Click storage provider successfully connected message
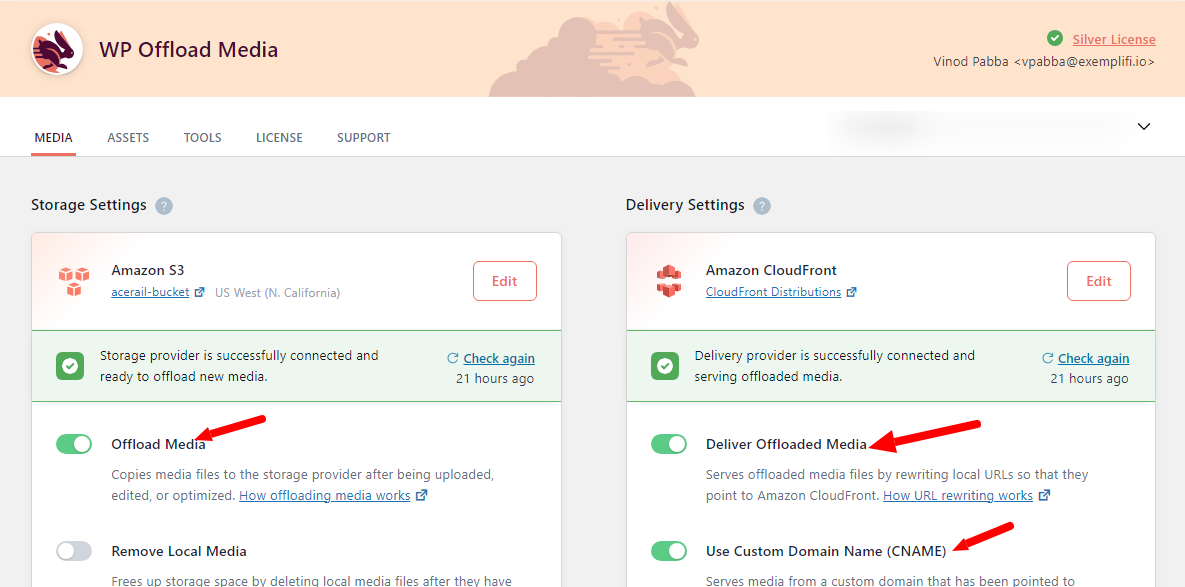 click(x=240, y=366)
